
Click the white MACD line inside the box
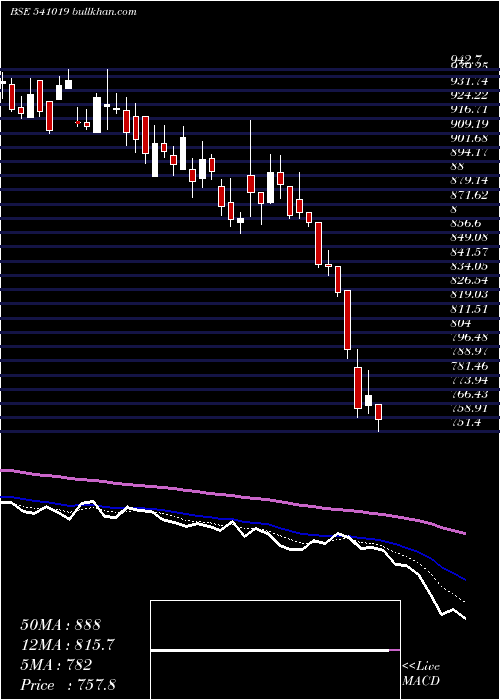(270, 650)
